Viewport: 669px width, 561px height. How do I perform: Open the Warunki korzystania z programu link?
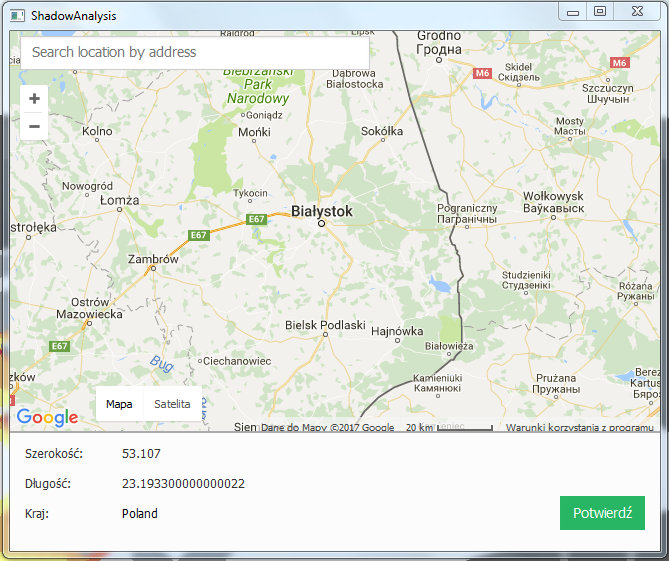click(x=579, y=428)
